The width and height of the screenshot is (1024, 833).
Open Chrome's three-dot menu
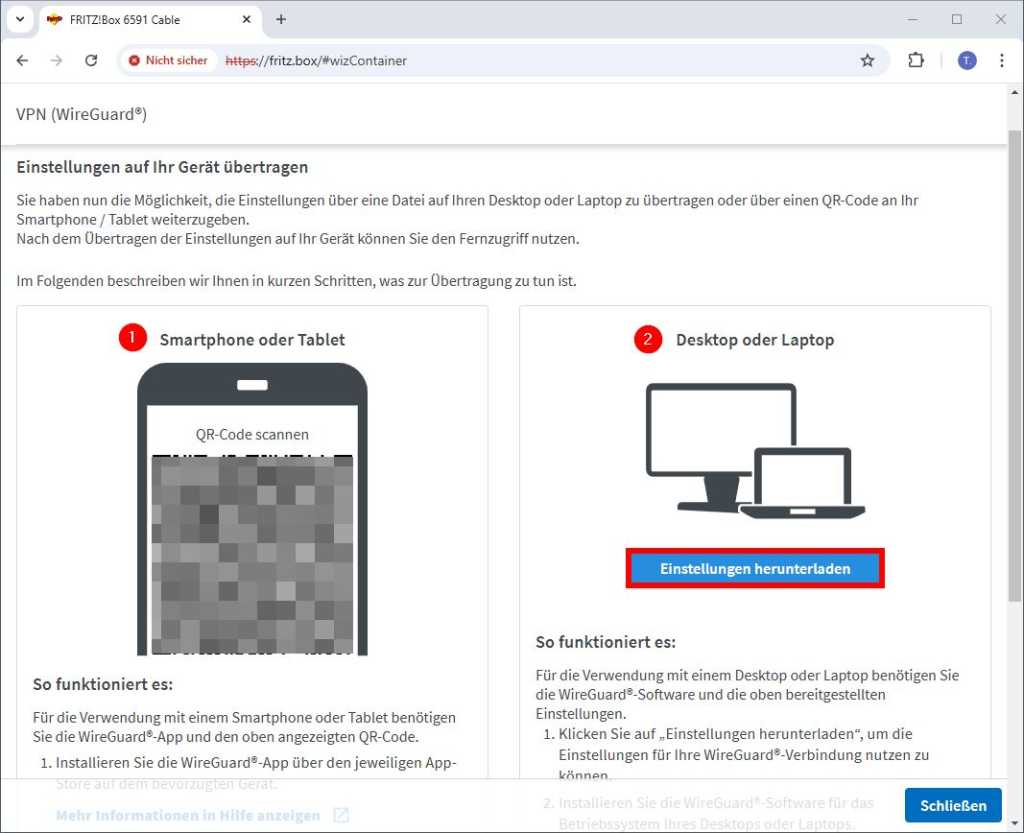1002,61
